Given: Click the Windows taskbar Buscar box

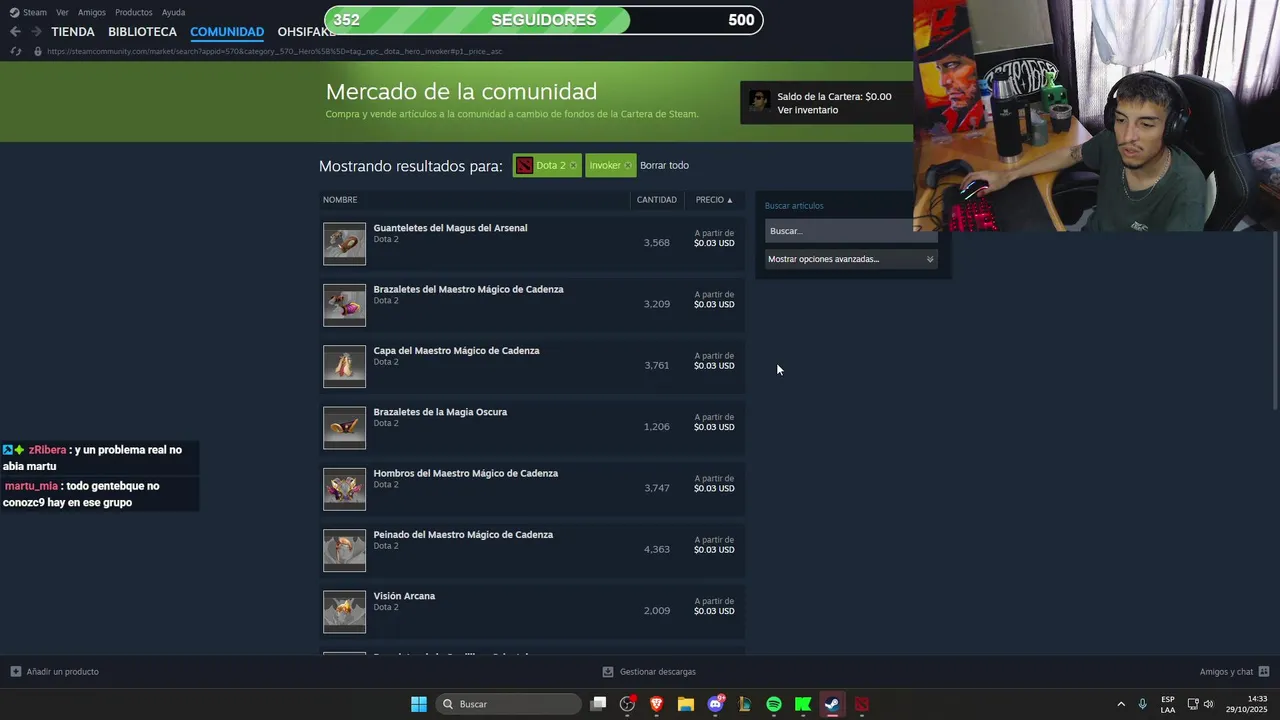Looking at the screenshot, I should pyautogui.click(x=510, y=704).
